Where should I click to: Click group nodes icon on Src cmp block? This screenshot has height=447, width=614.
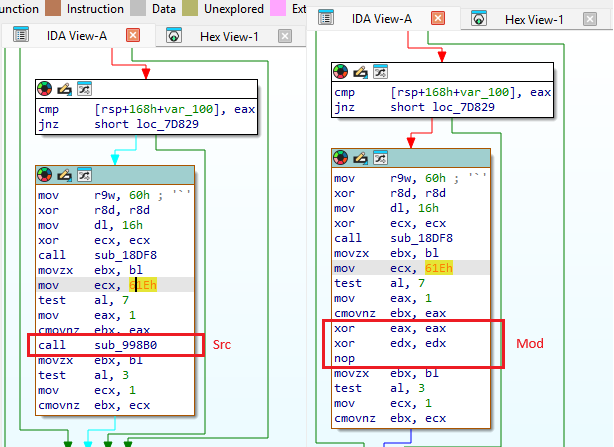click(x=84, y=89)
